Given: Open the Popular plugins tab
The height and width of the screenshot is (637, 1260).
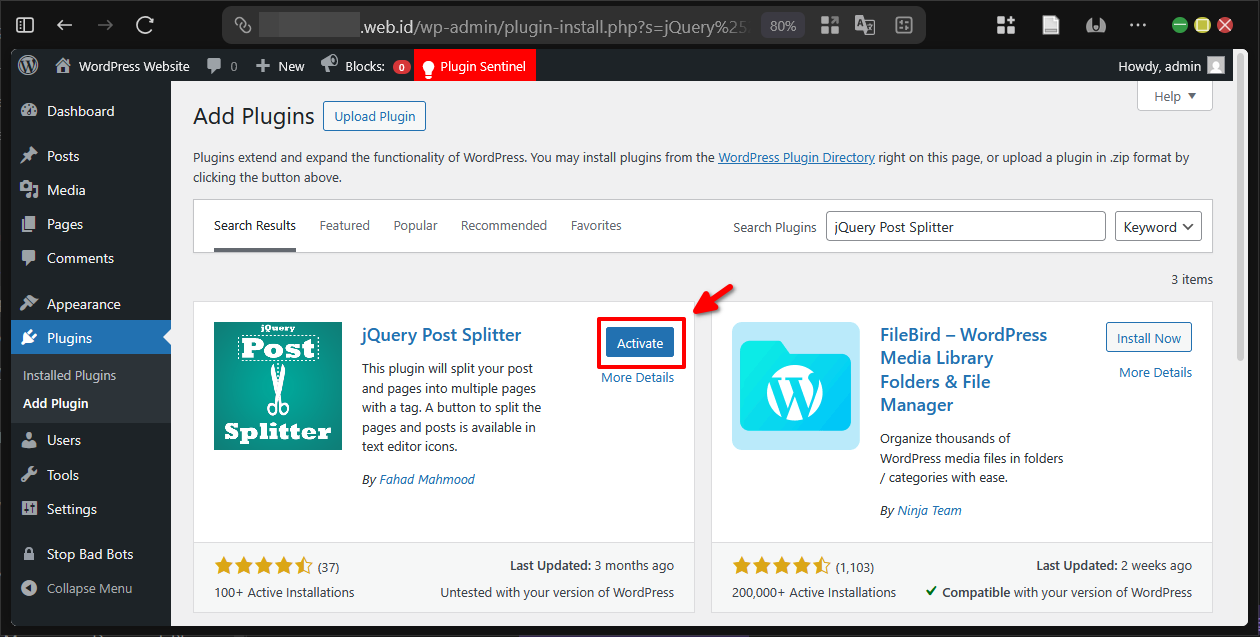Looking at the screenshot, I should click(x=415, y=225).
